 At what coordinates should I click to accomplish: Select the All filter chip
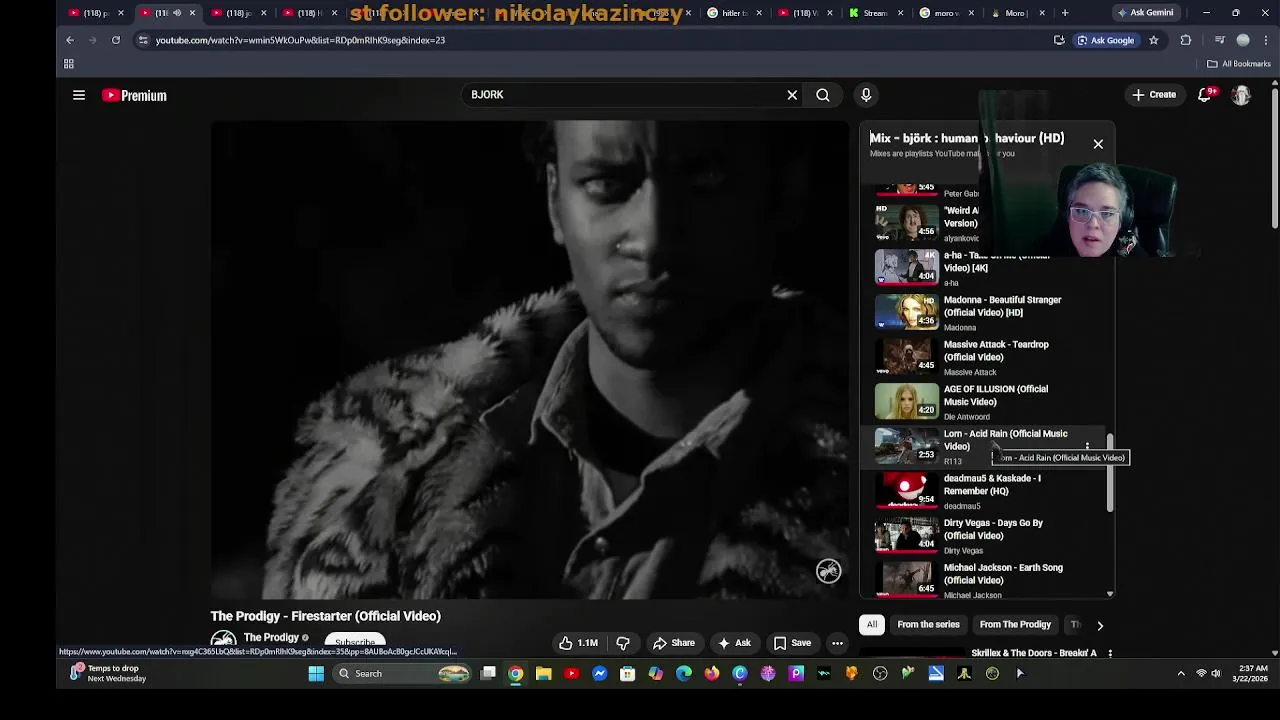872,625
